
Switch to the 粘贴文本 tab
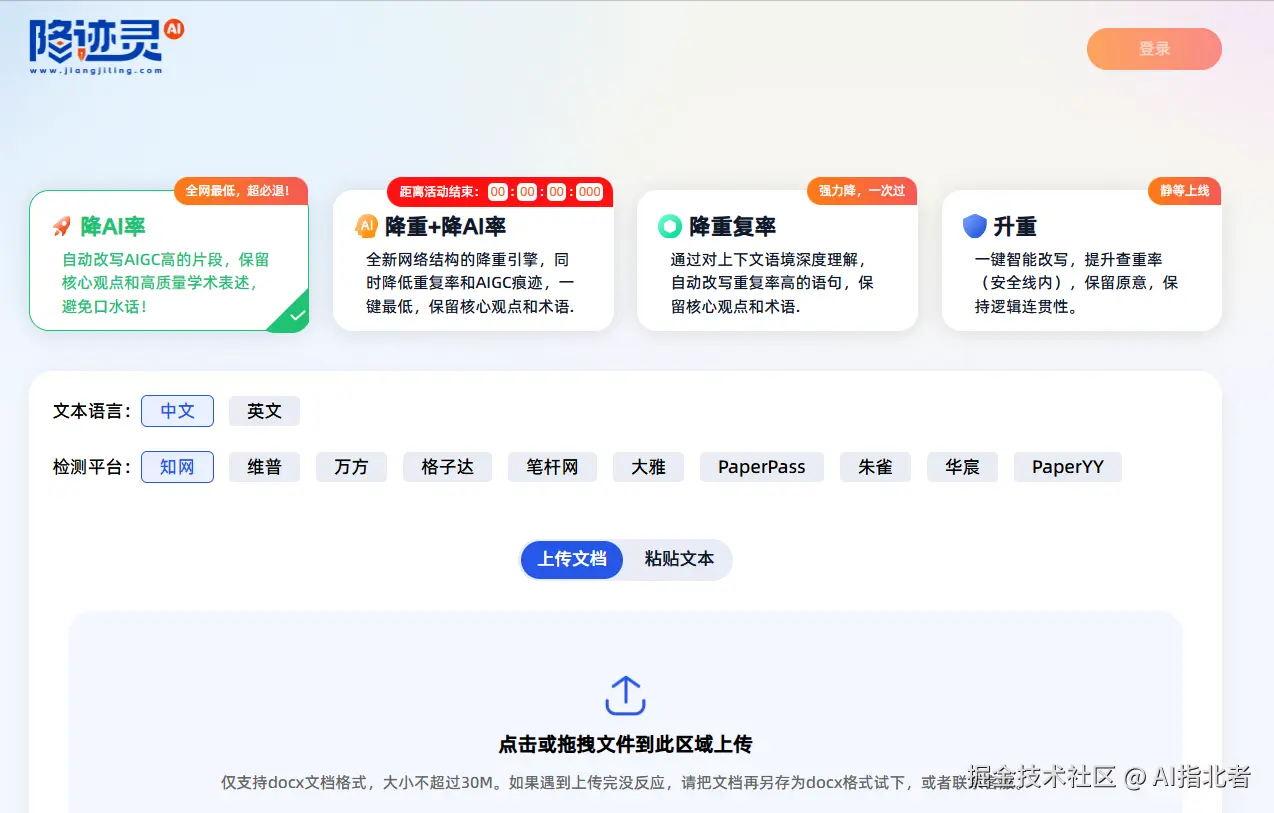[x=678, y=560]
